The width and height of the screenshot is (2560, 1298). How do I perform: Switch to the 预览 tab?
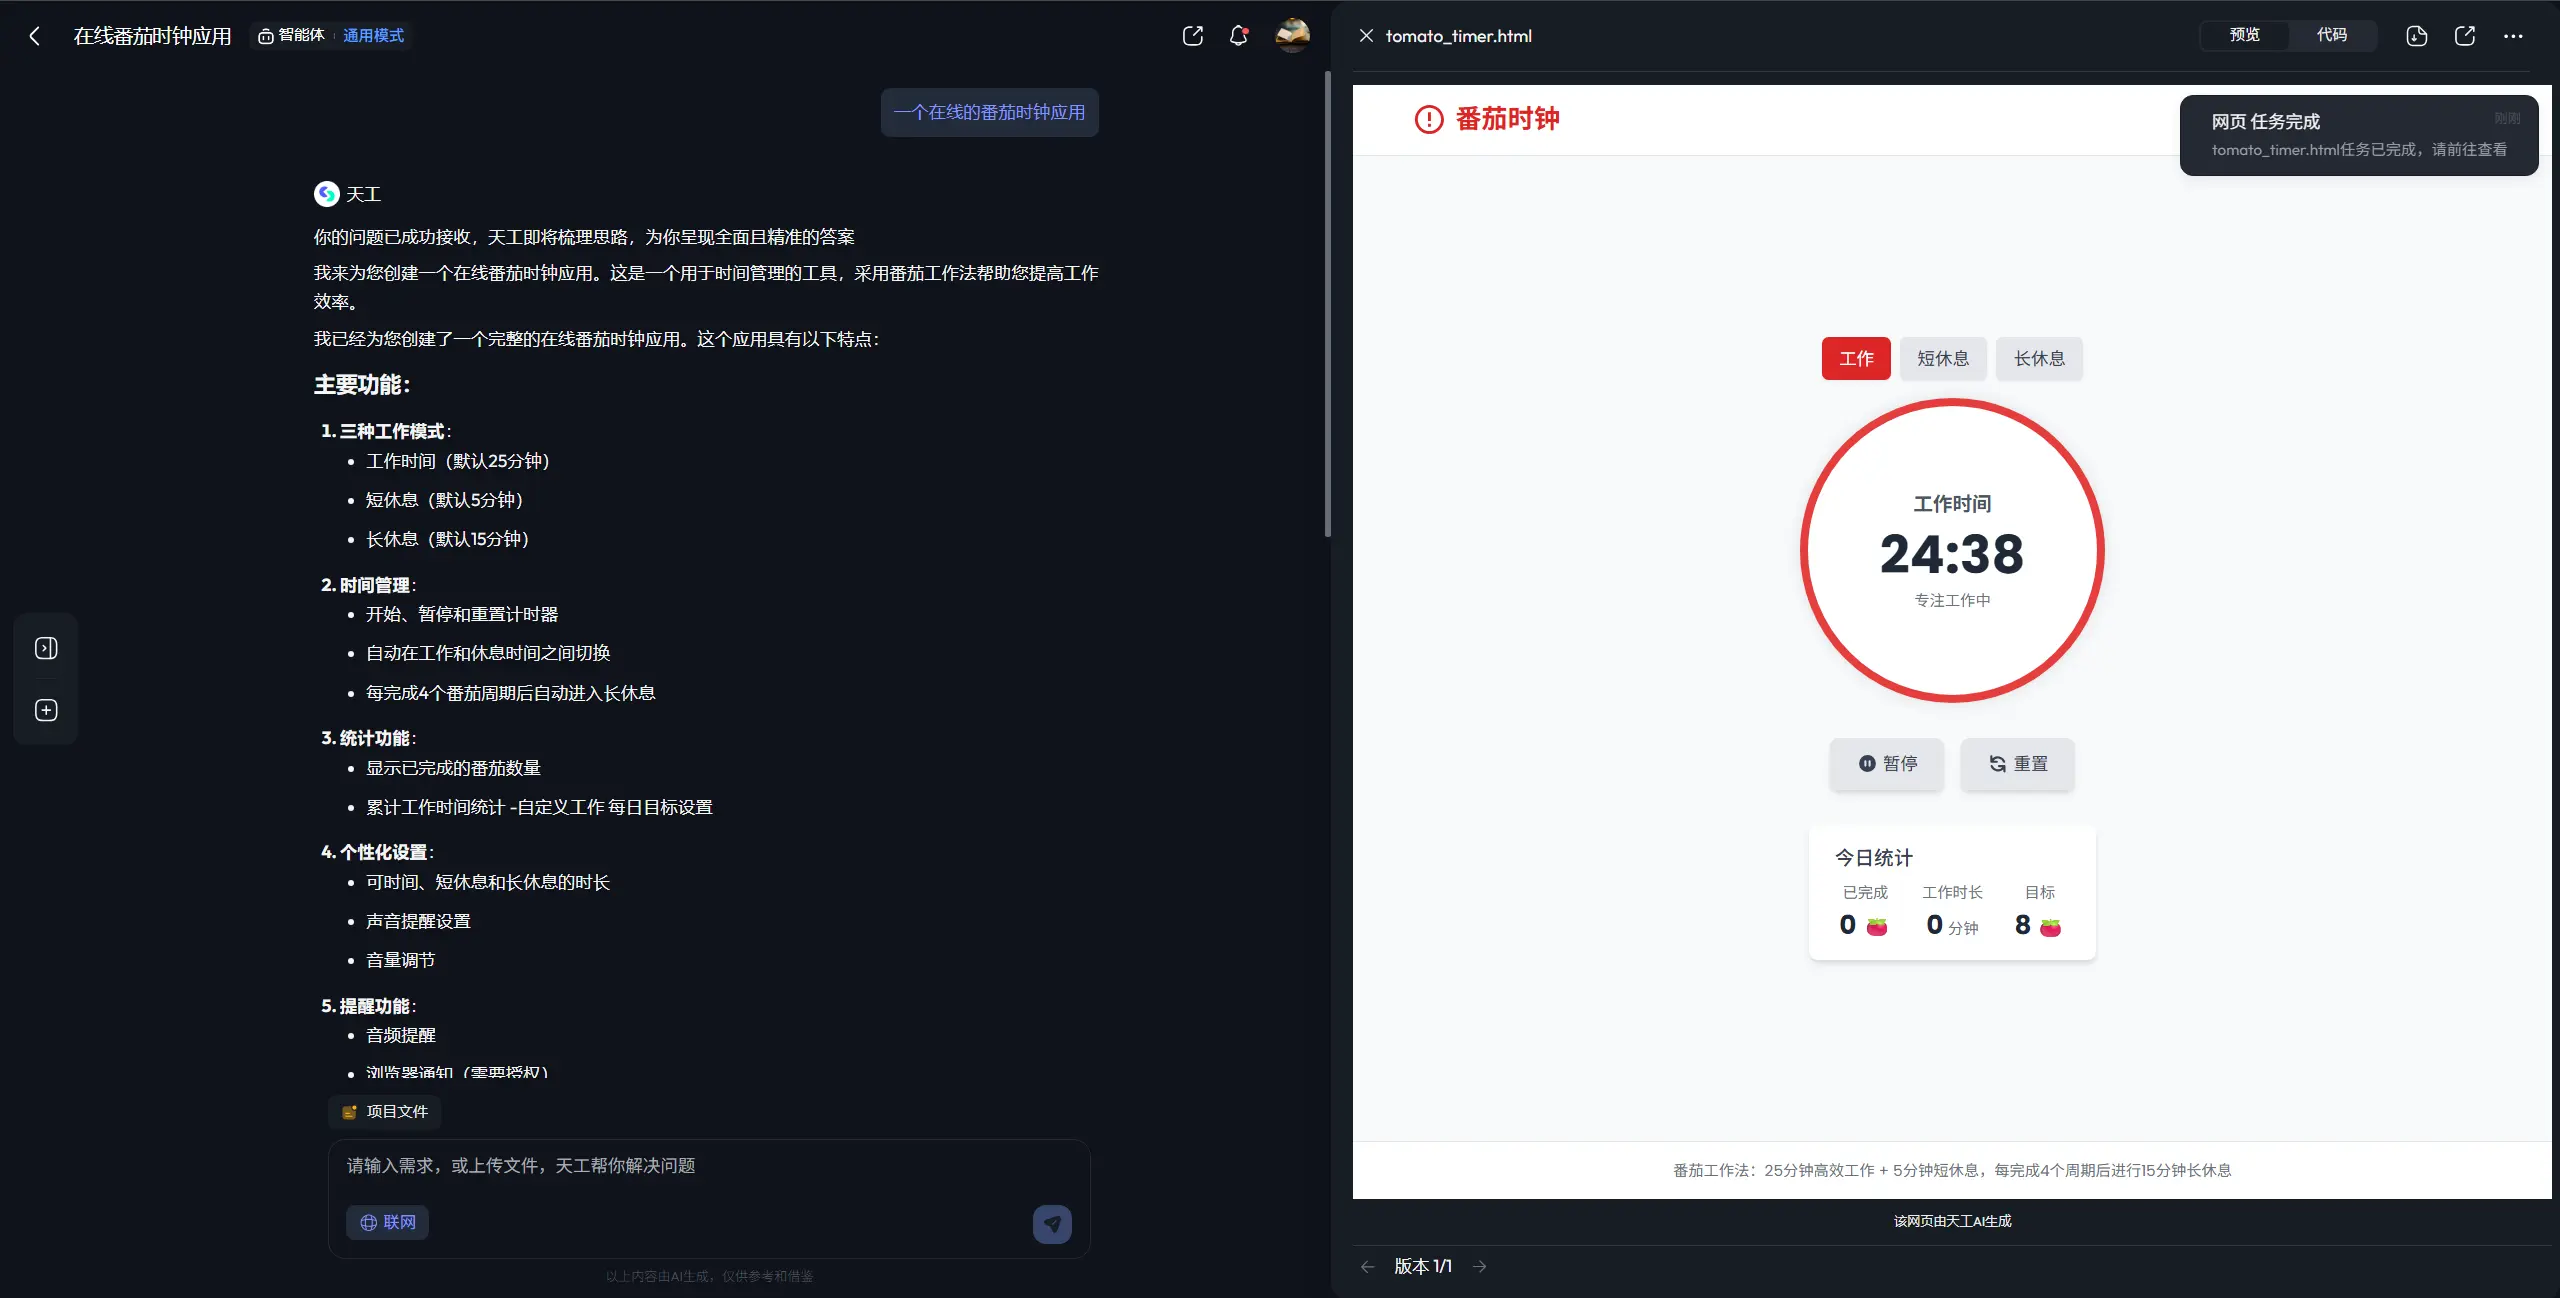[x=2244, y=35]
